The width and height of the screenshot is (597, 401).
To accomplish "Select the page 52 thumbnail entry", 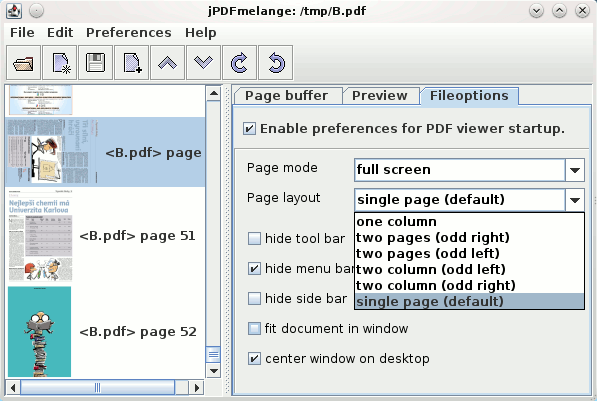I will [106, 332].
